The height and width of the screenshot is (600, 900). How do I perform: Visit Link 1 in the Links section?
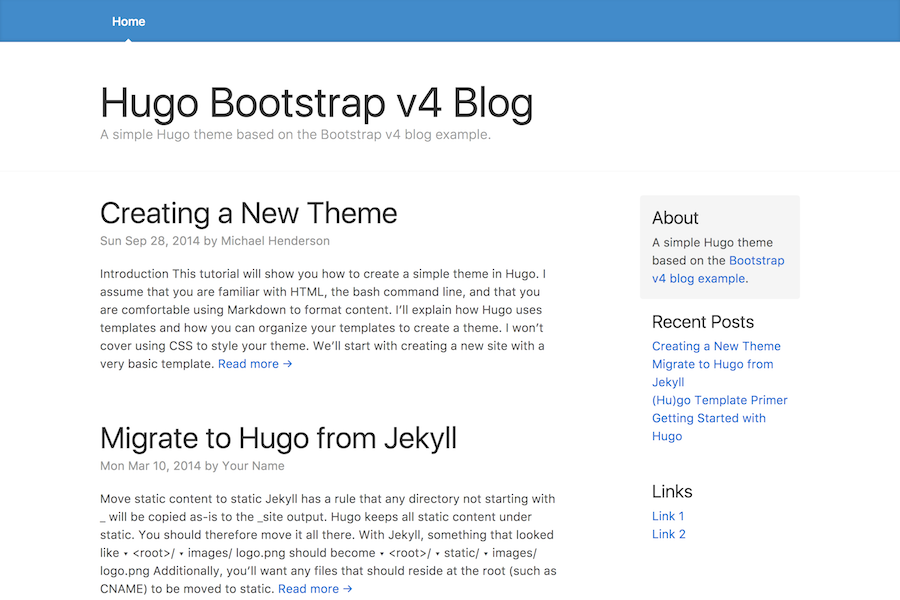668,516
